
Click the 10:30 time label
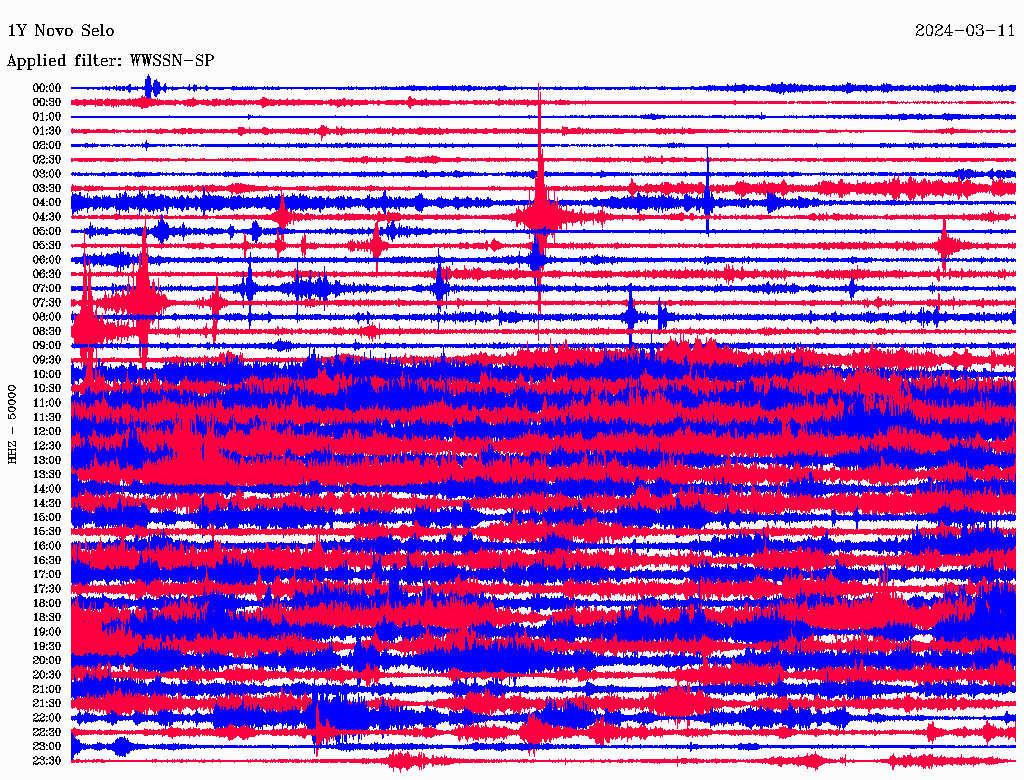[x=47, y=389]
